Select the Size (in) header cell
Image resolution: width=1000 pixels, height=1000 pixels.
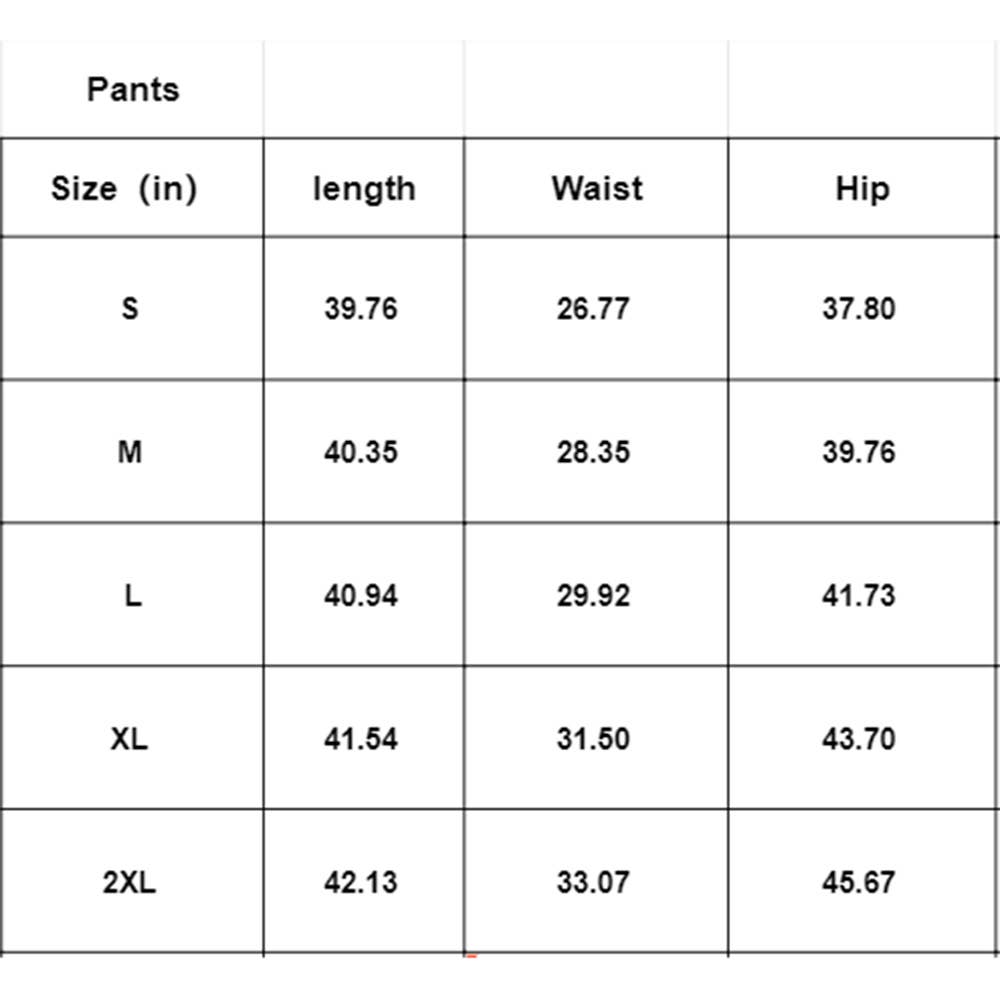(x=124, y=188)
